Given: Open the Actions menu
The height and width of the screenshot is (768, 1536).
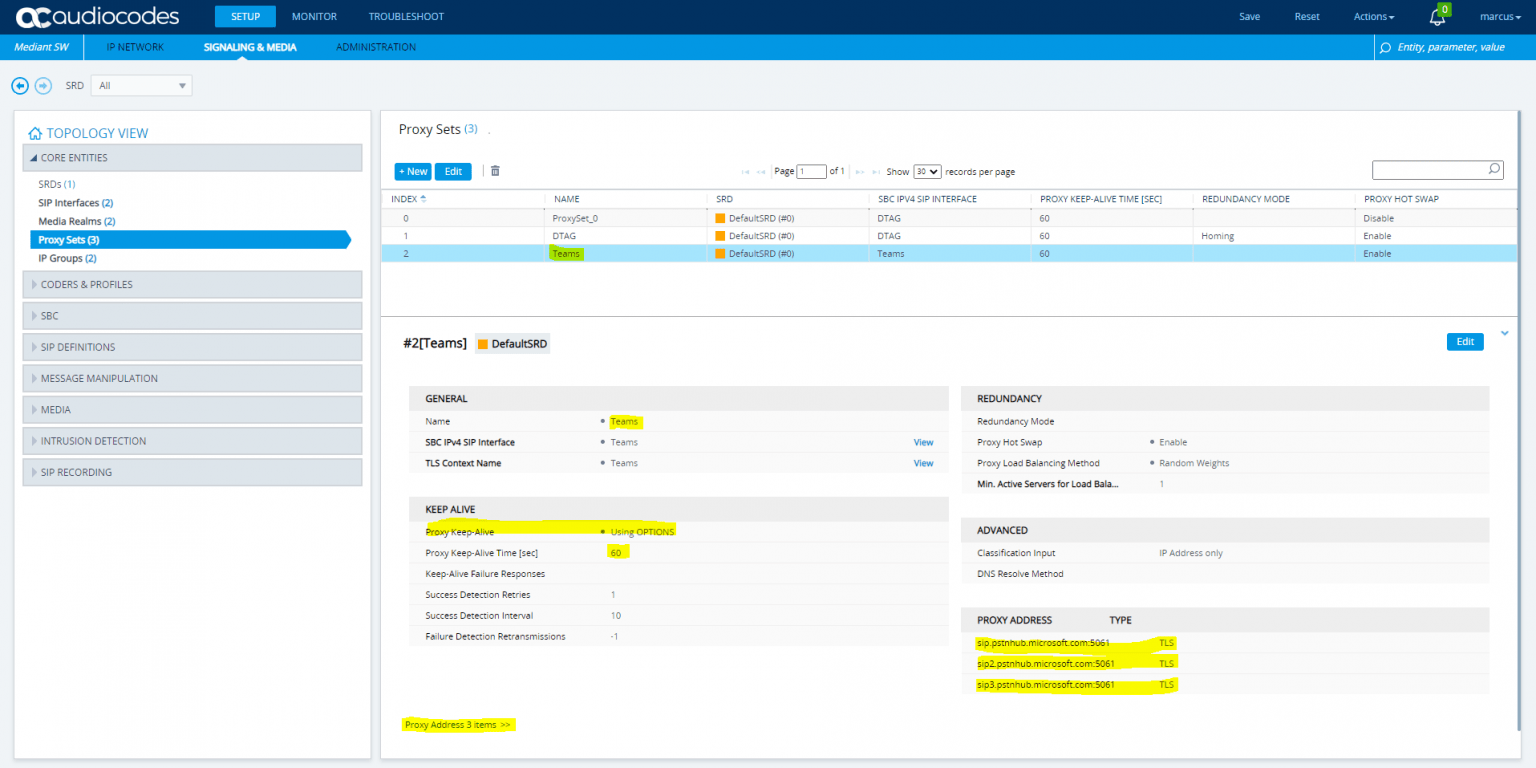Looking at the screenshot, I should tap(1373, 16).
